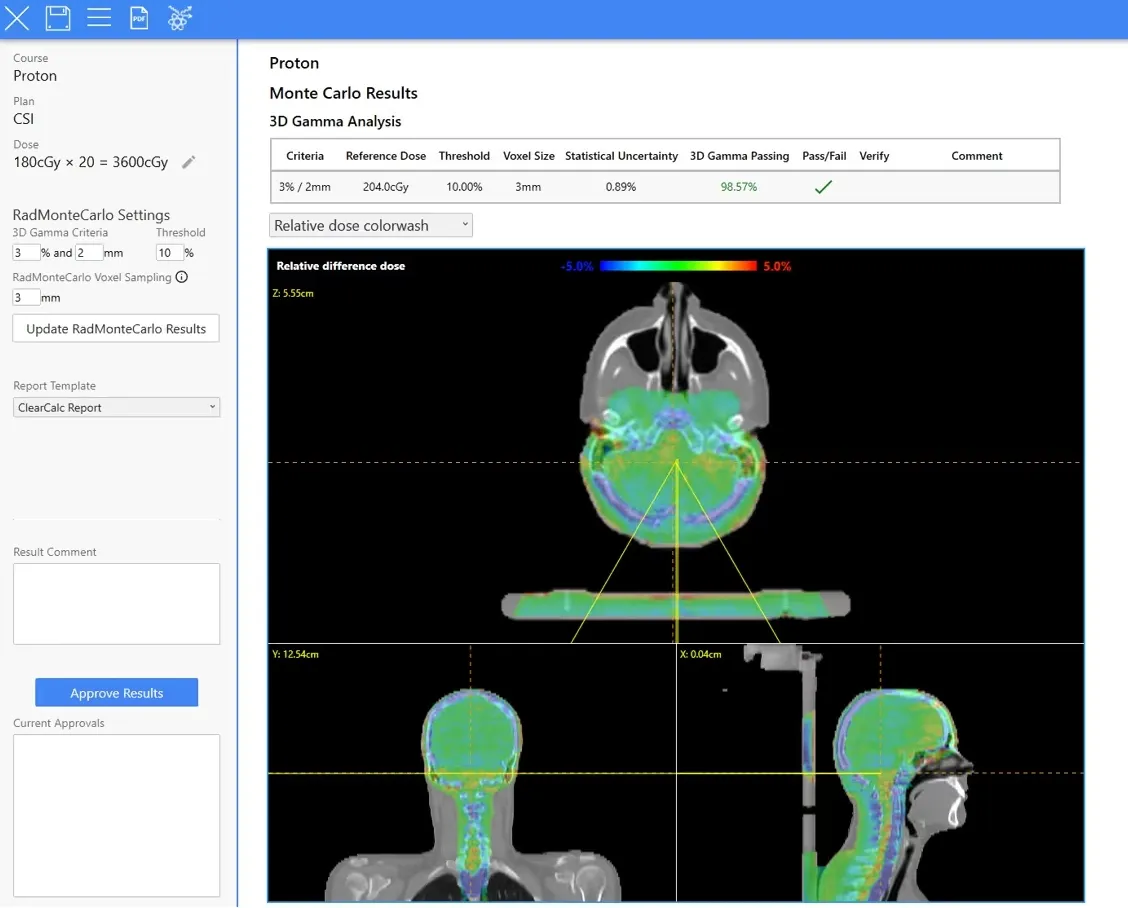Viewport: 1128px width, 908px height.
Task: Edit the Voxel Sampling mm value
Action: pos(26,297)
